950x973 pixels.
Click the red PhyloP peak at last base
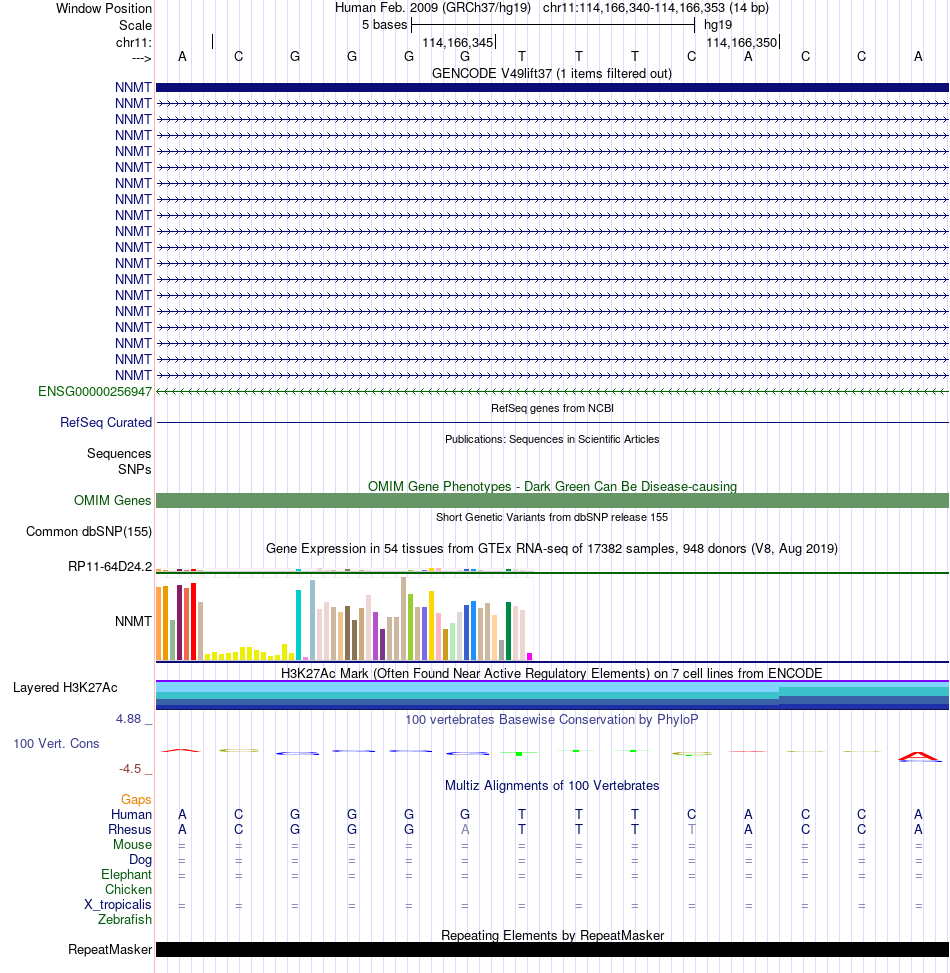(x=918, y=756)
